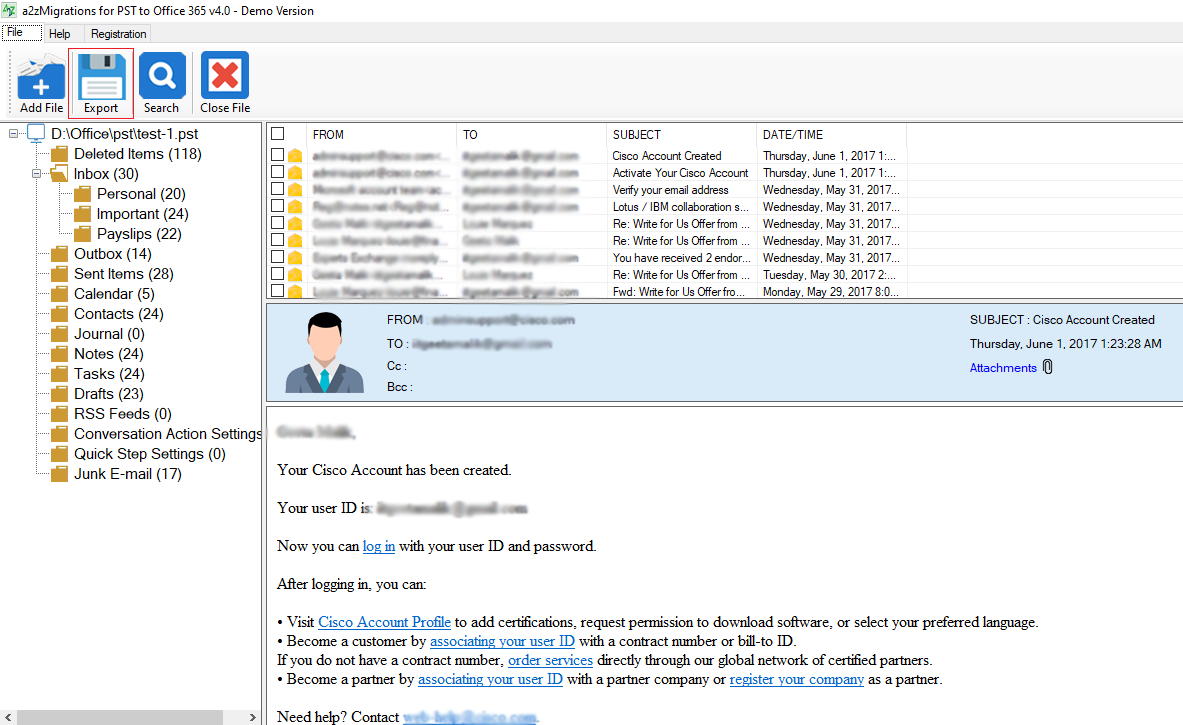1183x725 pixels.
Task: Check the Cisco Account Created email checkbox
Action: (278, 155)
